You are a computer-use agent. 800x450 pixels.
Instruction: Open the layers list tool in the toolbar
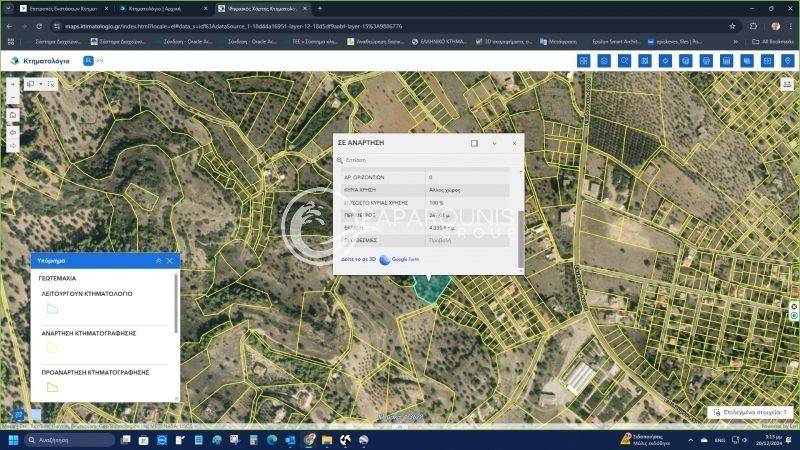click(x=604, y=61)
